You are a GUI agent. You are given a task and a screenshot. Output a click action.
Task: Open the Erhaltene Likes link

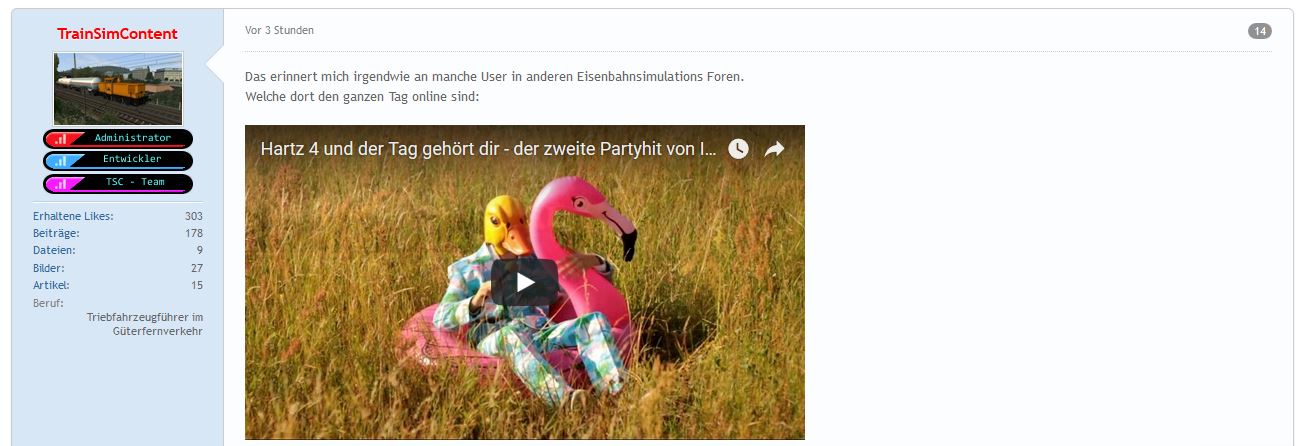pos(73,216)
